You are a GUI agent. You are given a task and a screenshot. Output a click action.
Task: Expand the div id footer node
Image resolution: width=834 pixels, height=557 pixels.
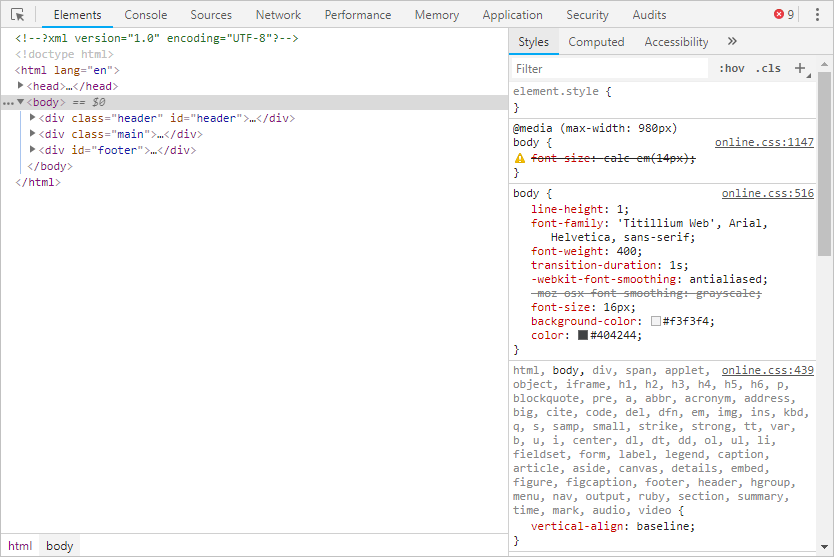coord(33,150)
